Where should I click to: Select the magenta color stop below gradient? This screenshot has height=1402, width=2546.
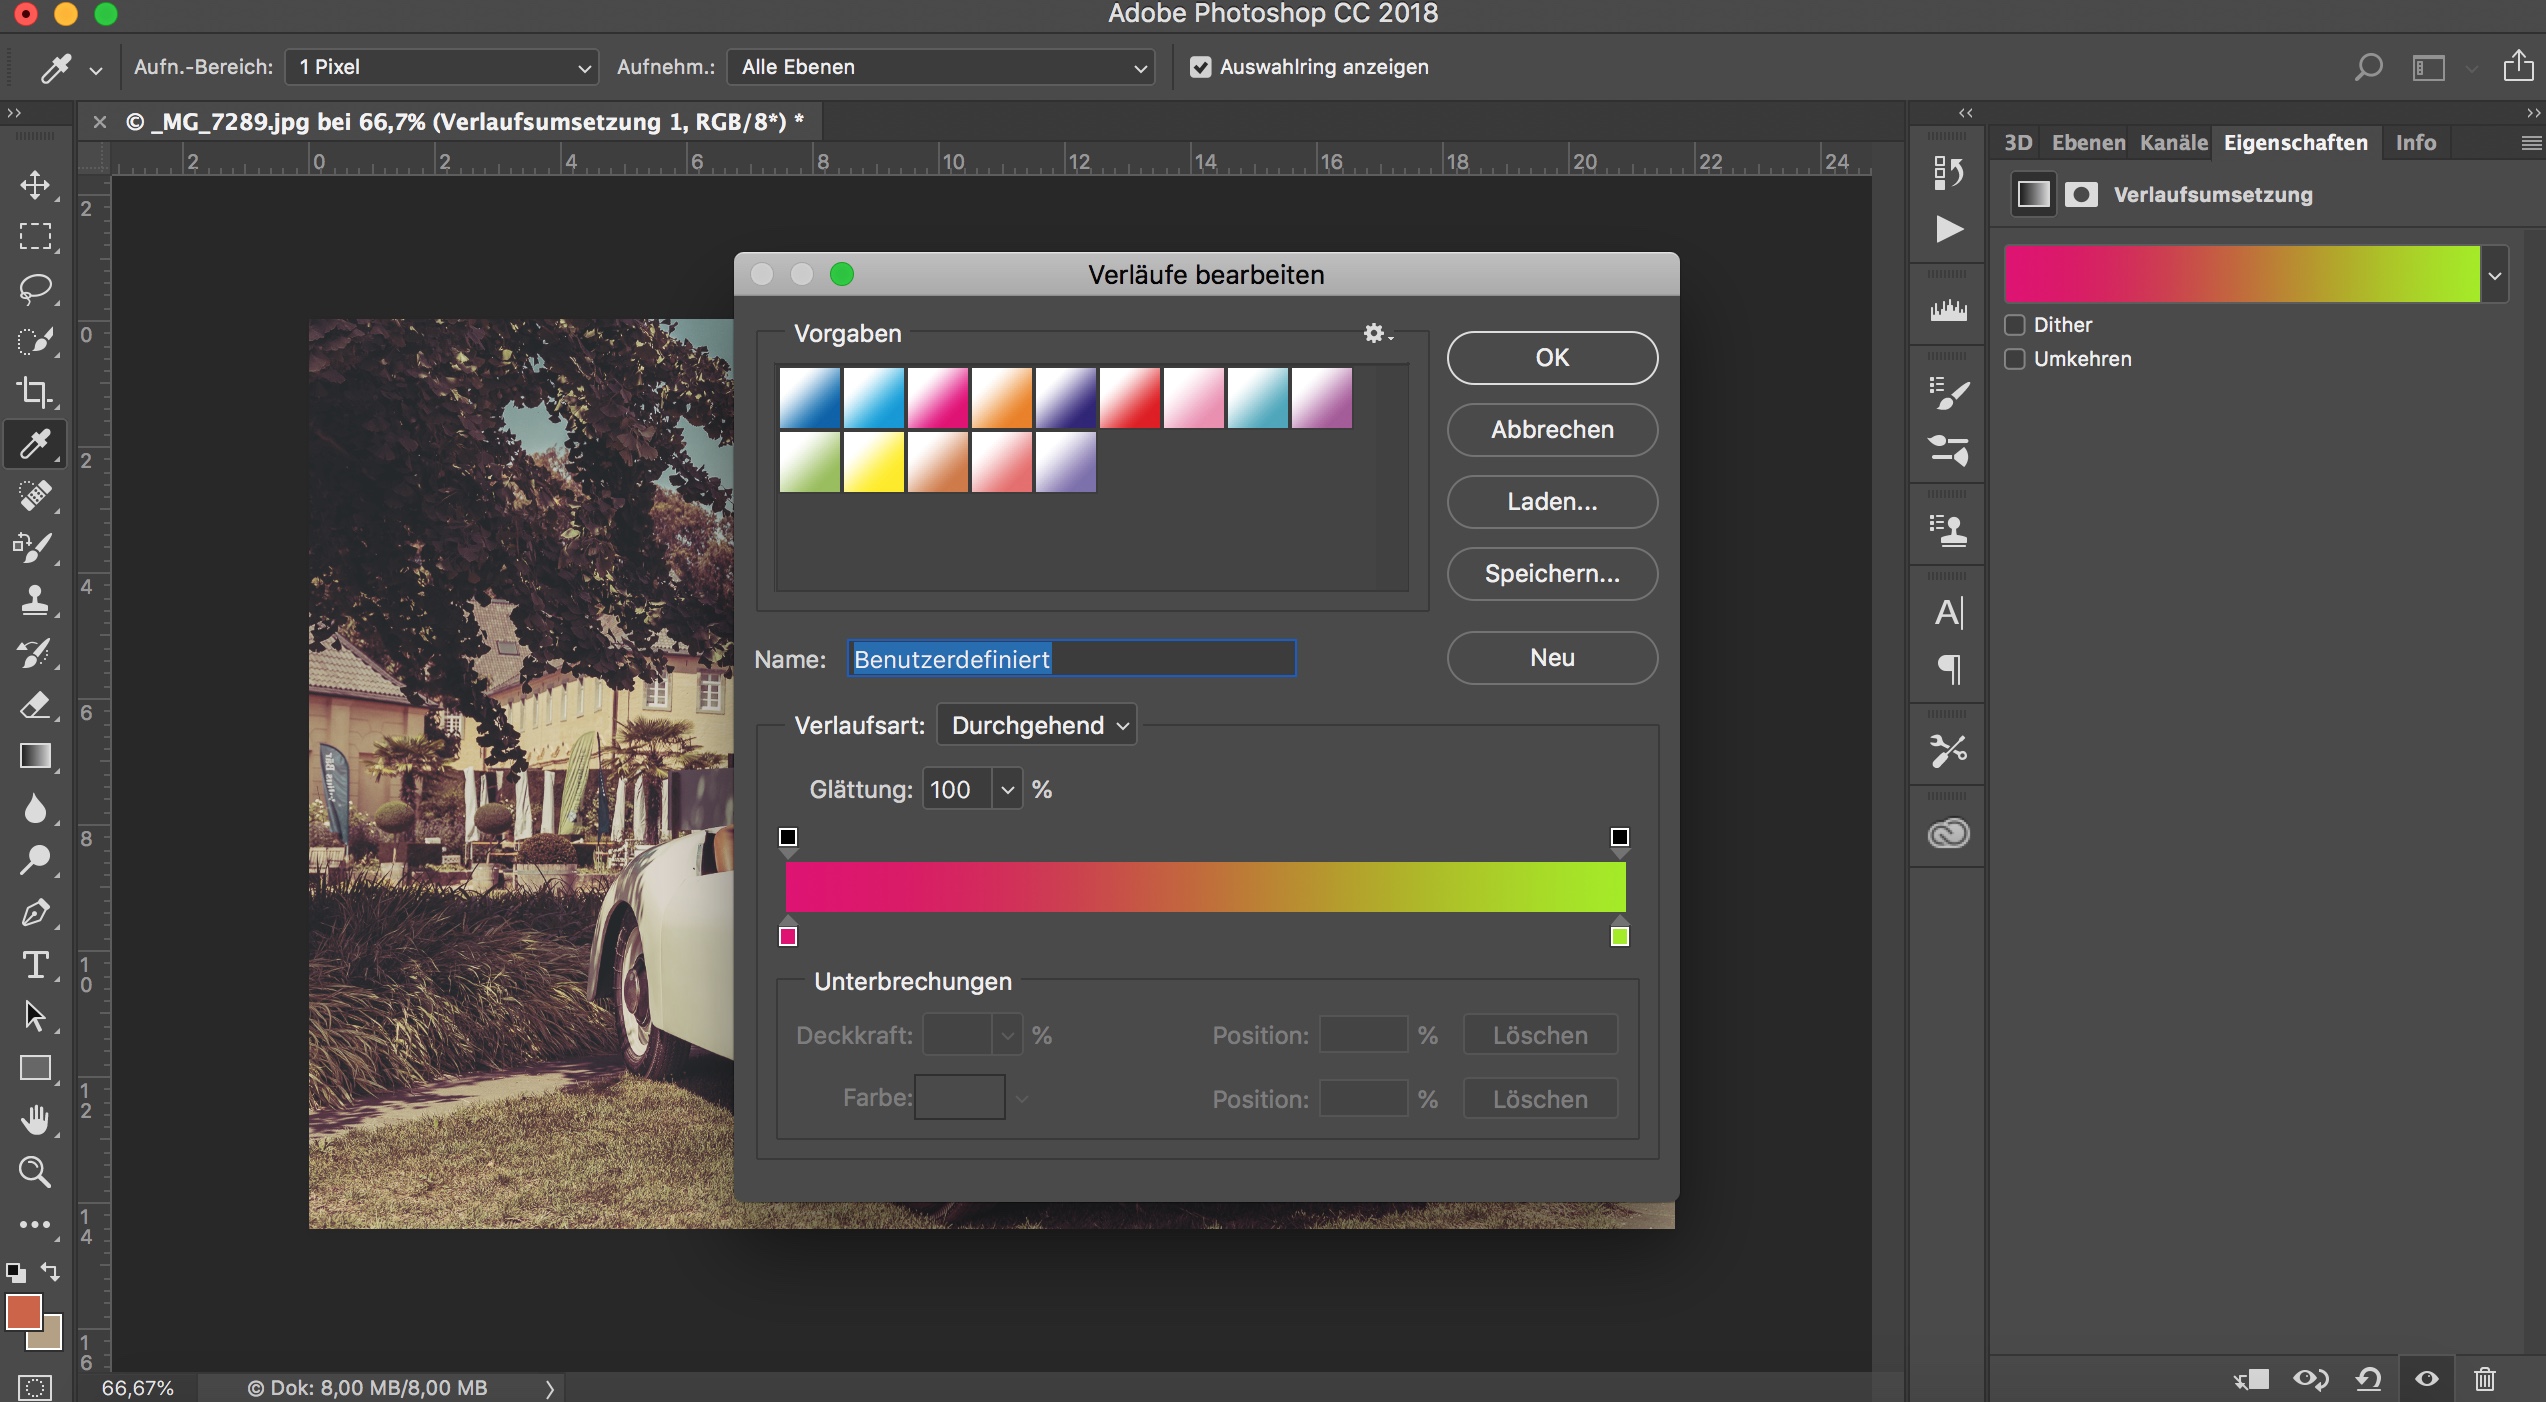pos(788,936)
